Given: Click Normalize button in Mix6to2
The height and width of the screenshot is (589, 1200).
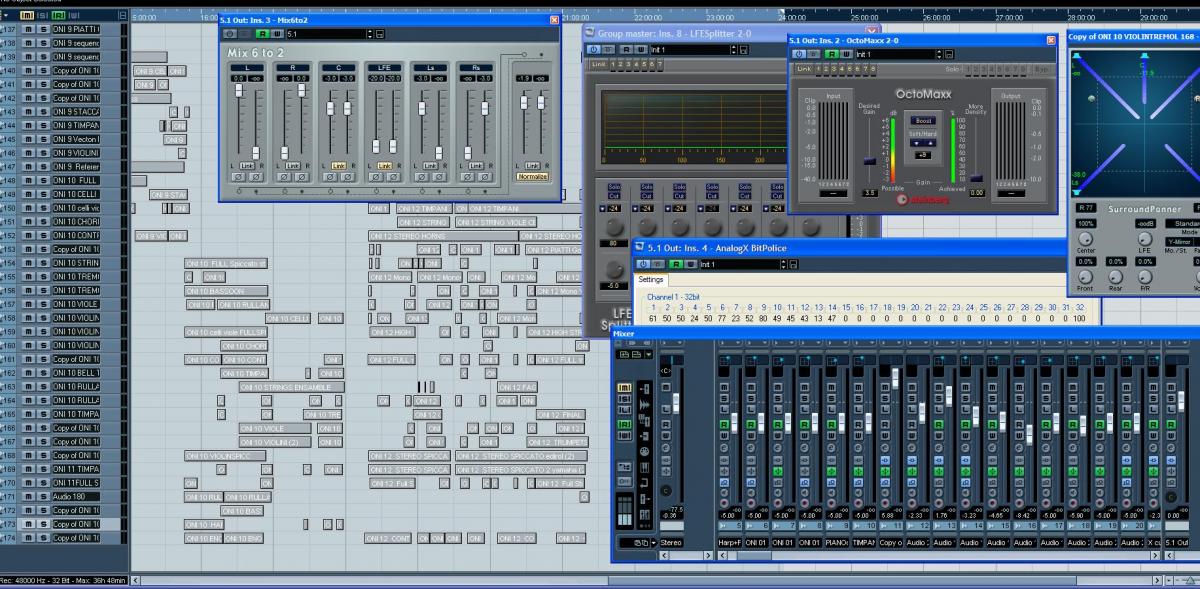Looking at the screenshot, I should point(533,176).
